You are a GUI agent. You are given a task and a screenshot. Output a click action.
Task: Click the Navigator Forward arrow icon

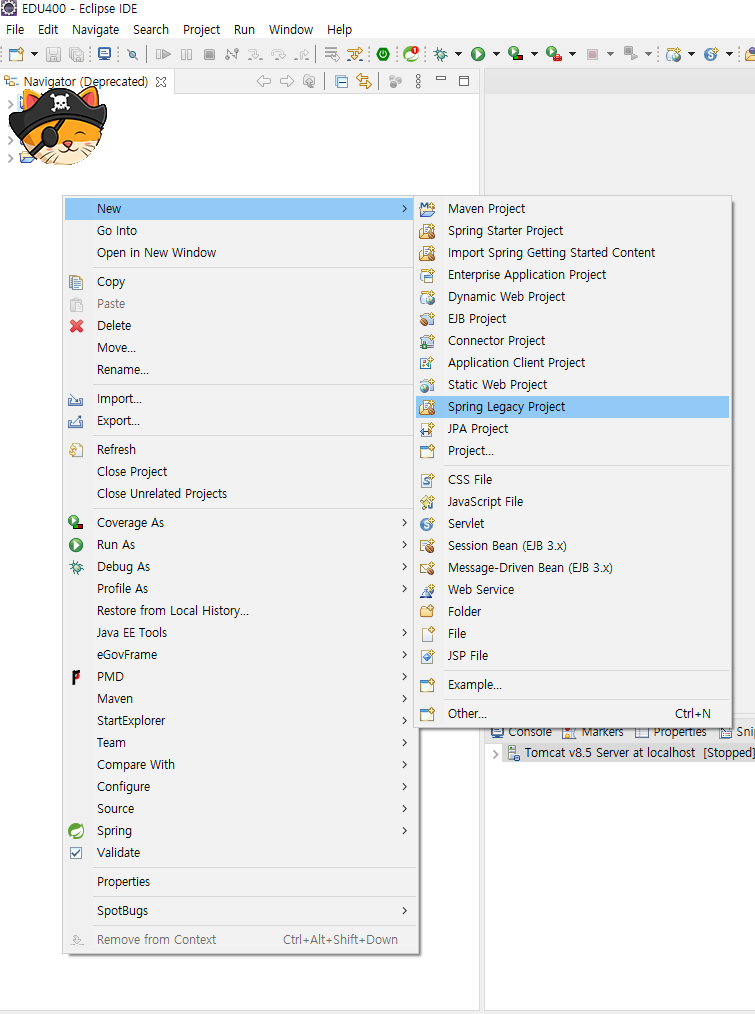click(x=287, y=81)
